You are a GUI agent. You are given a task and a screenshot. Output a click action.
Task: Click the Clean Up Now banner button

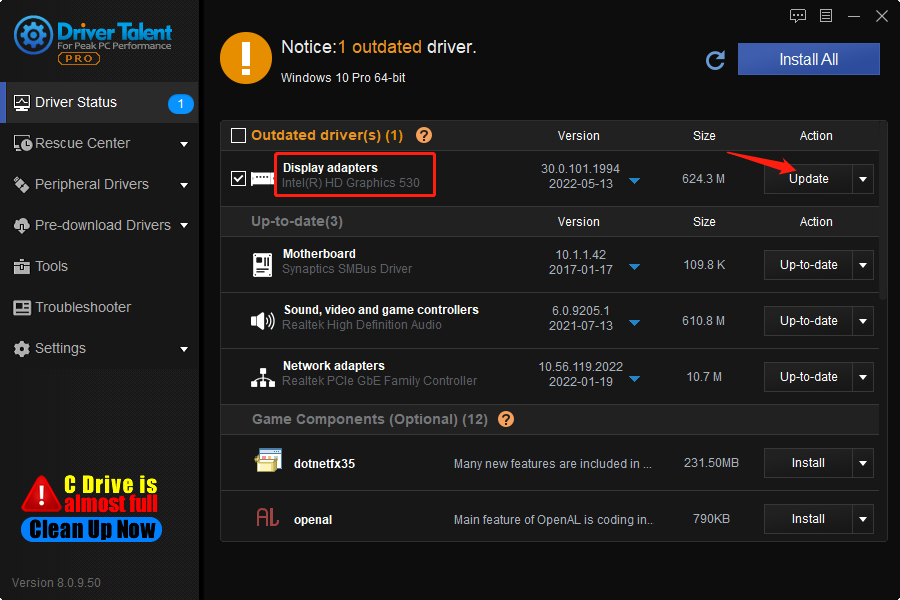(x=92, y=529)
